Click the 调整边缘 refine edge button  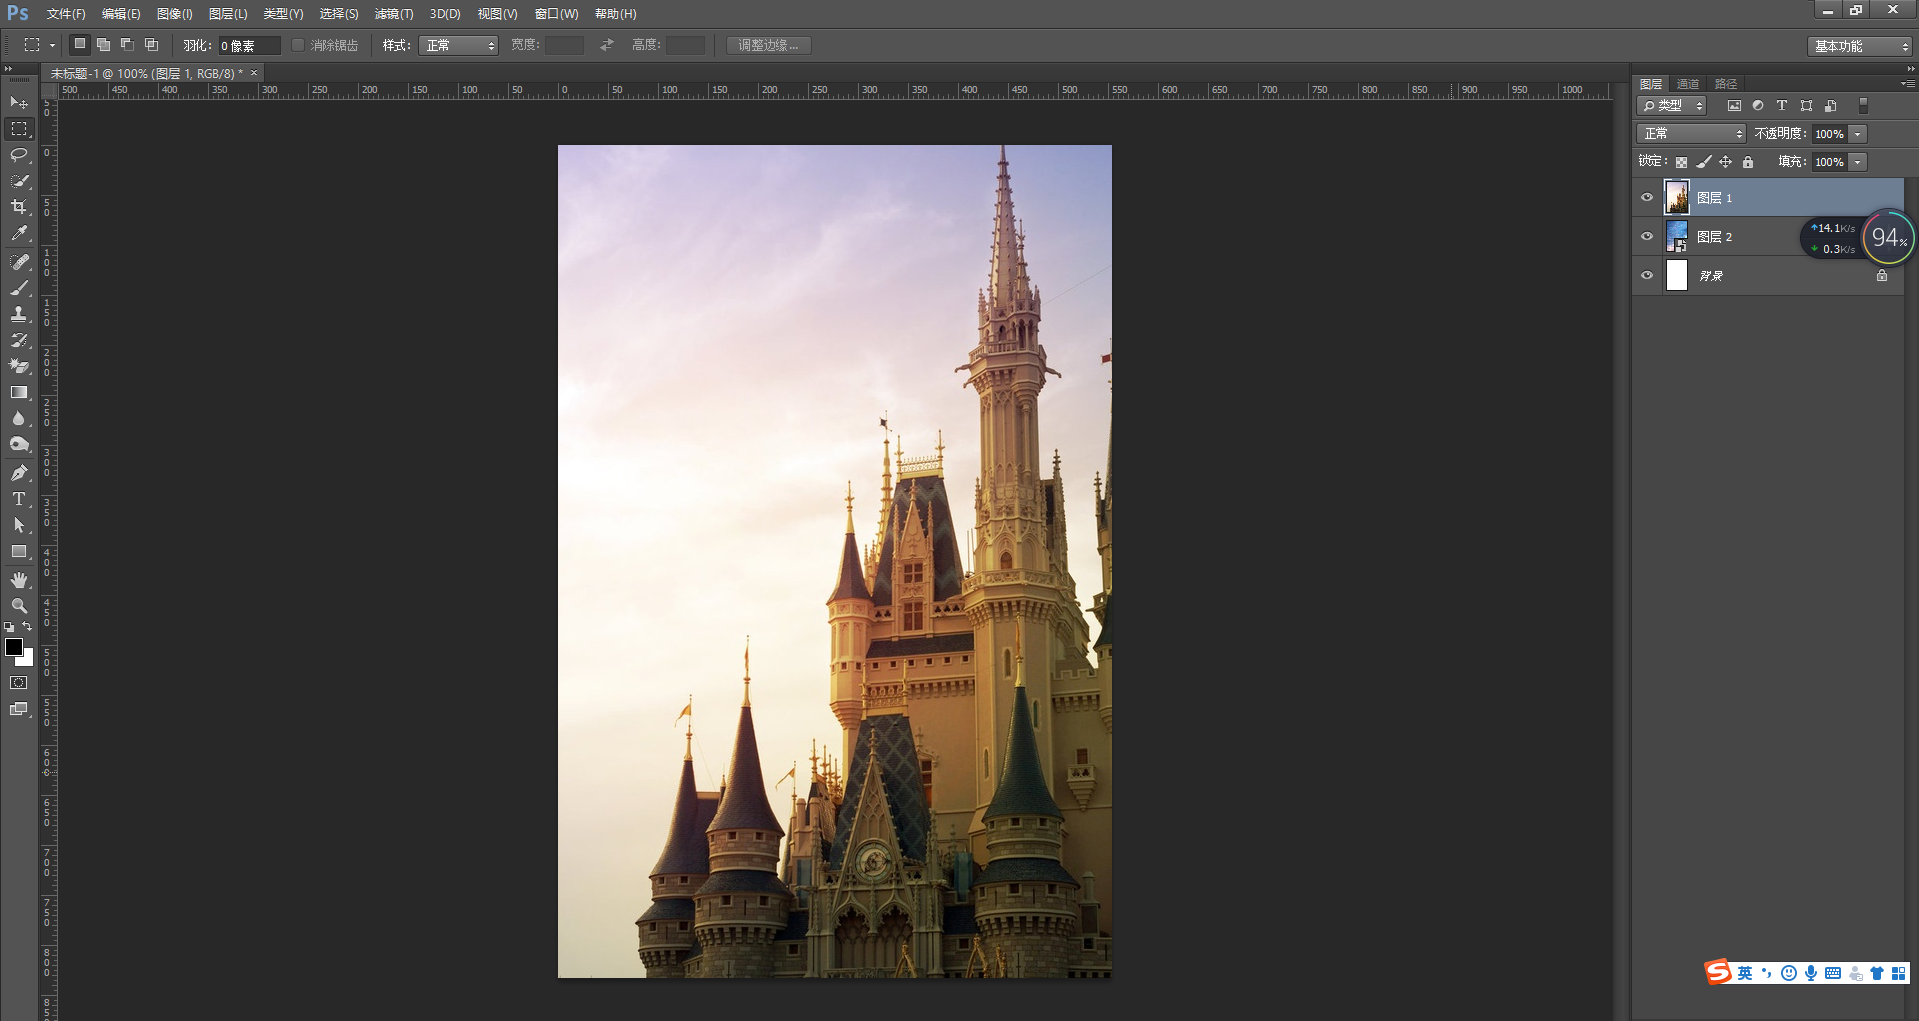[768, 45]
